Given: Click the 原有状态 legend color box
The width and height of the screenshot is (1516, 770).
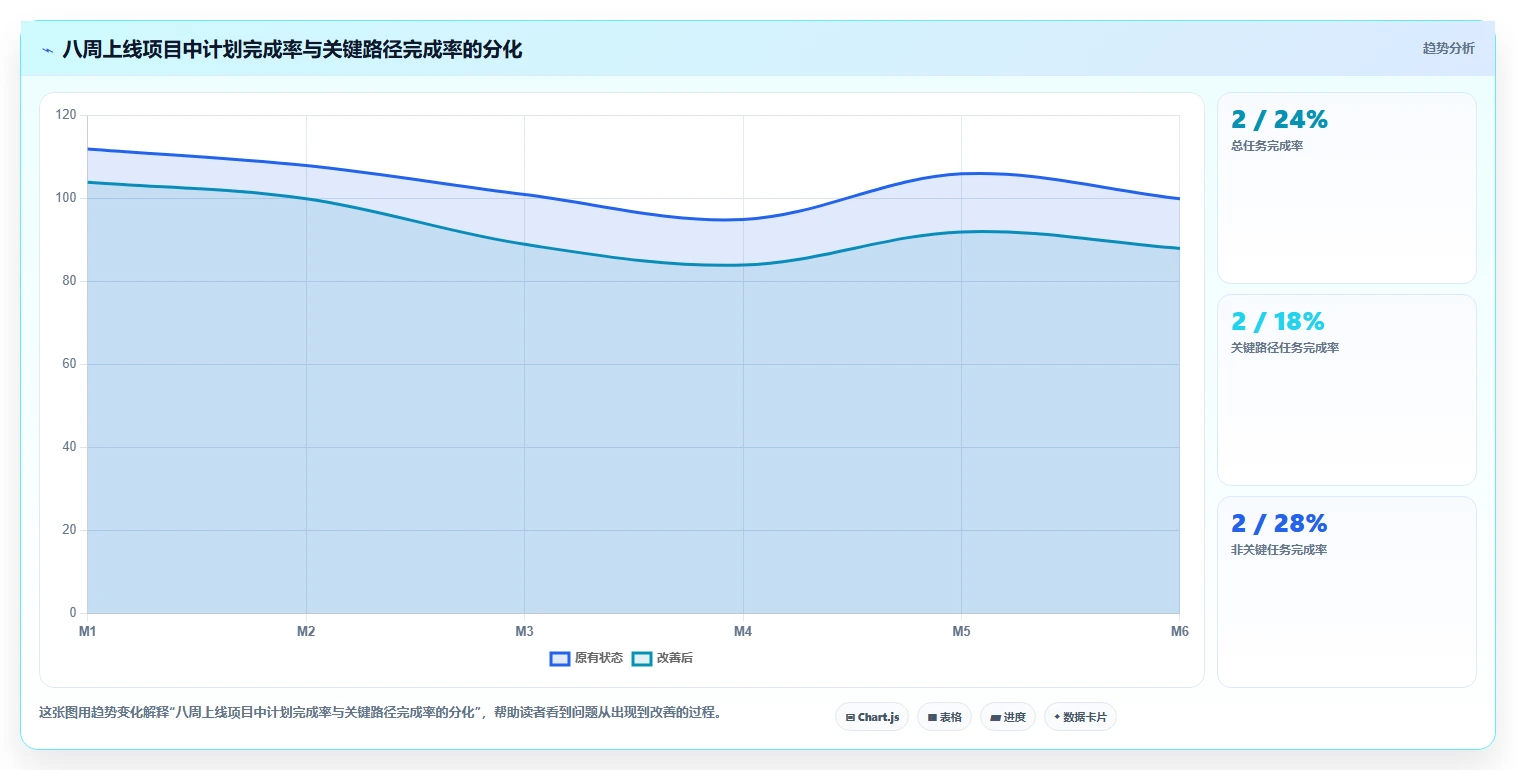Looking at the screenshot, I should 560,658.
